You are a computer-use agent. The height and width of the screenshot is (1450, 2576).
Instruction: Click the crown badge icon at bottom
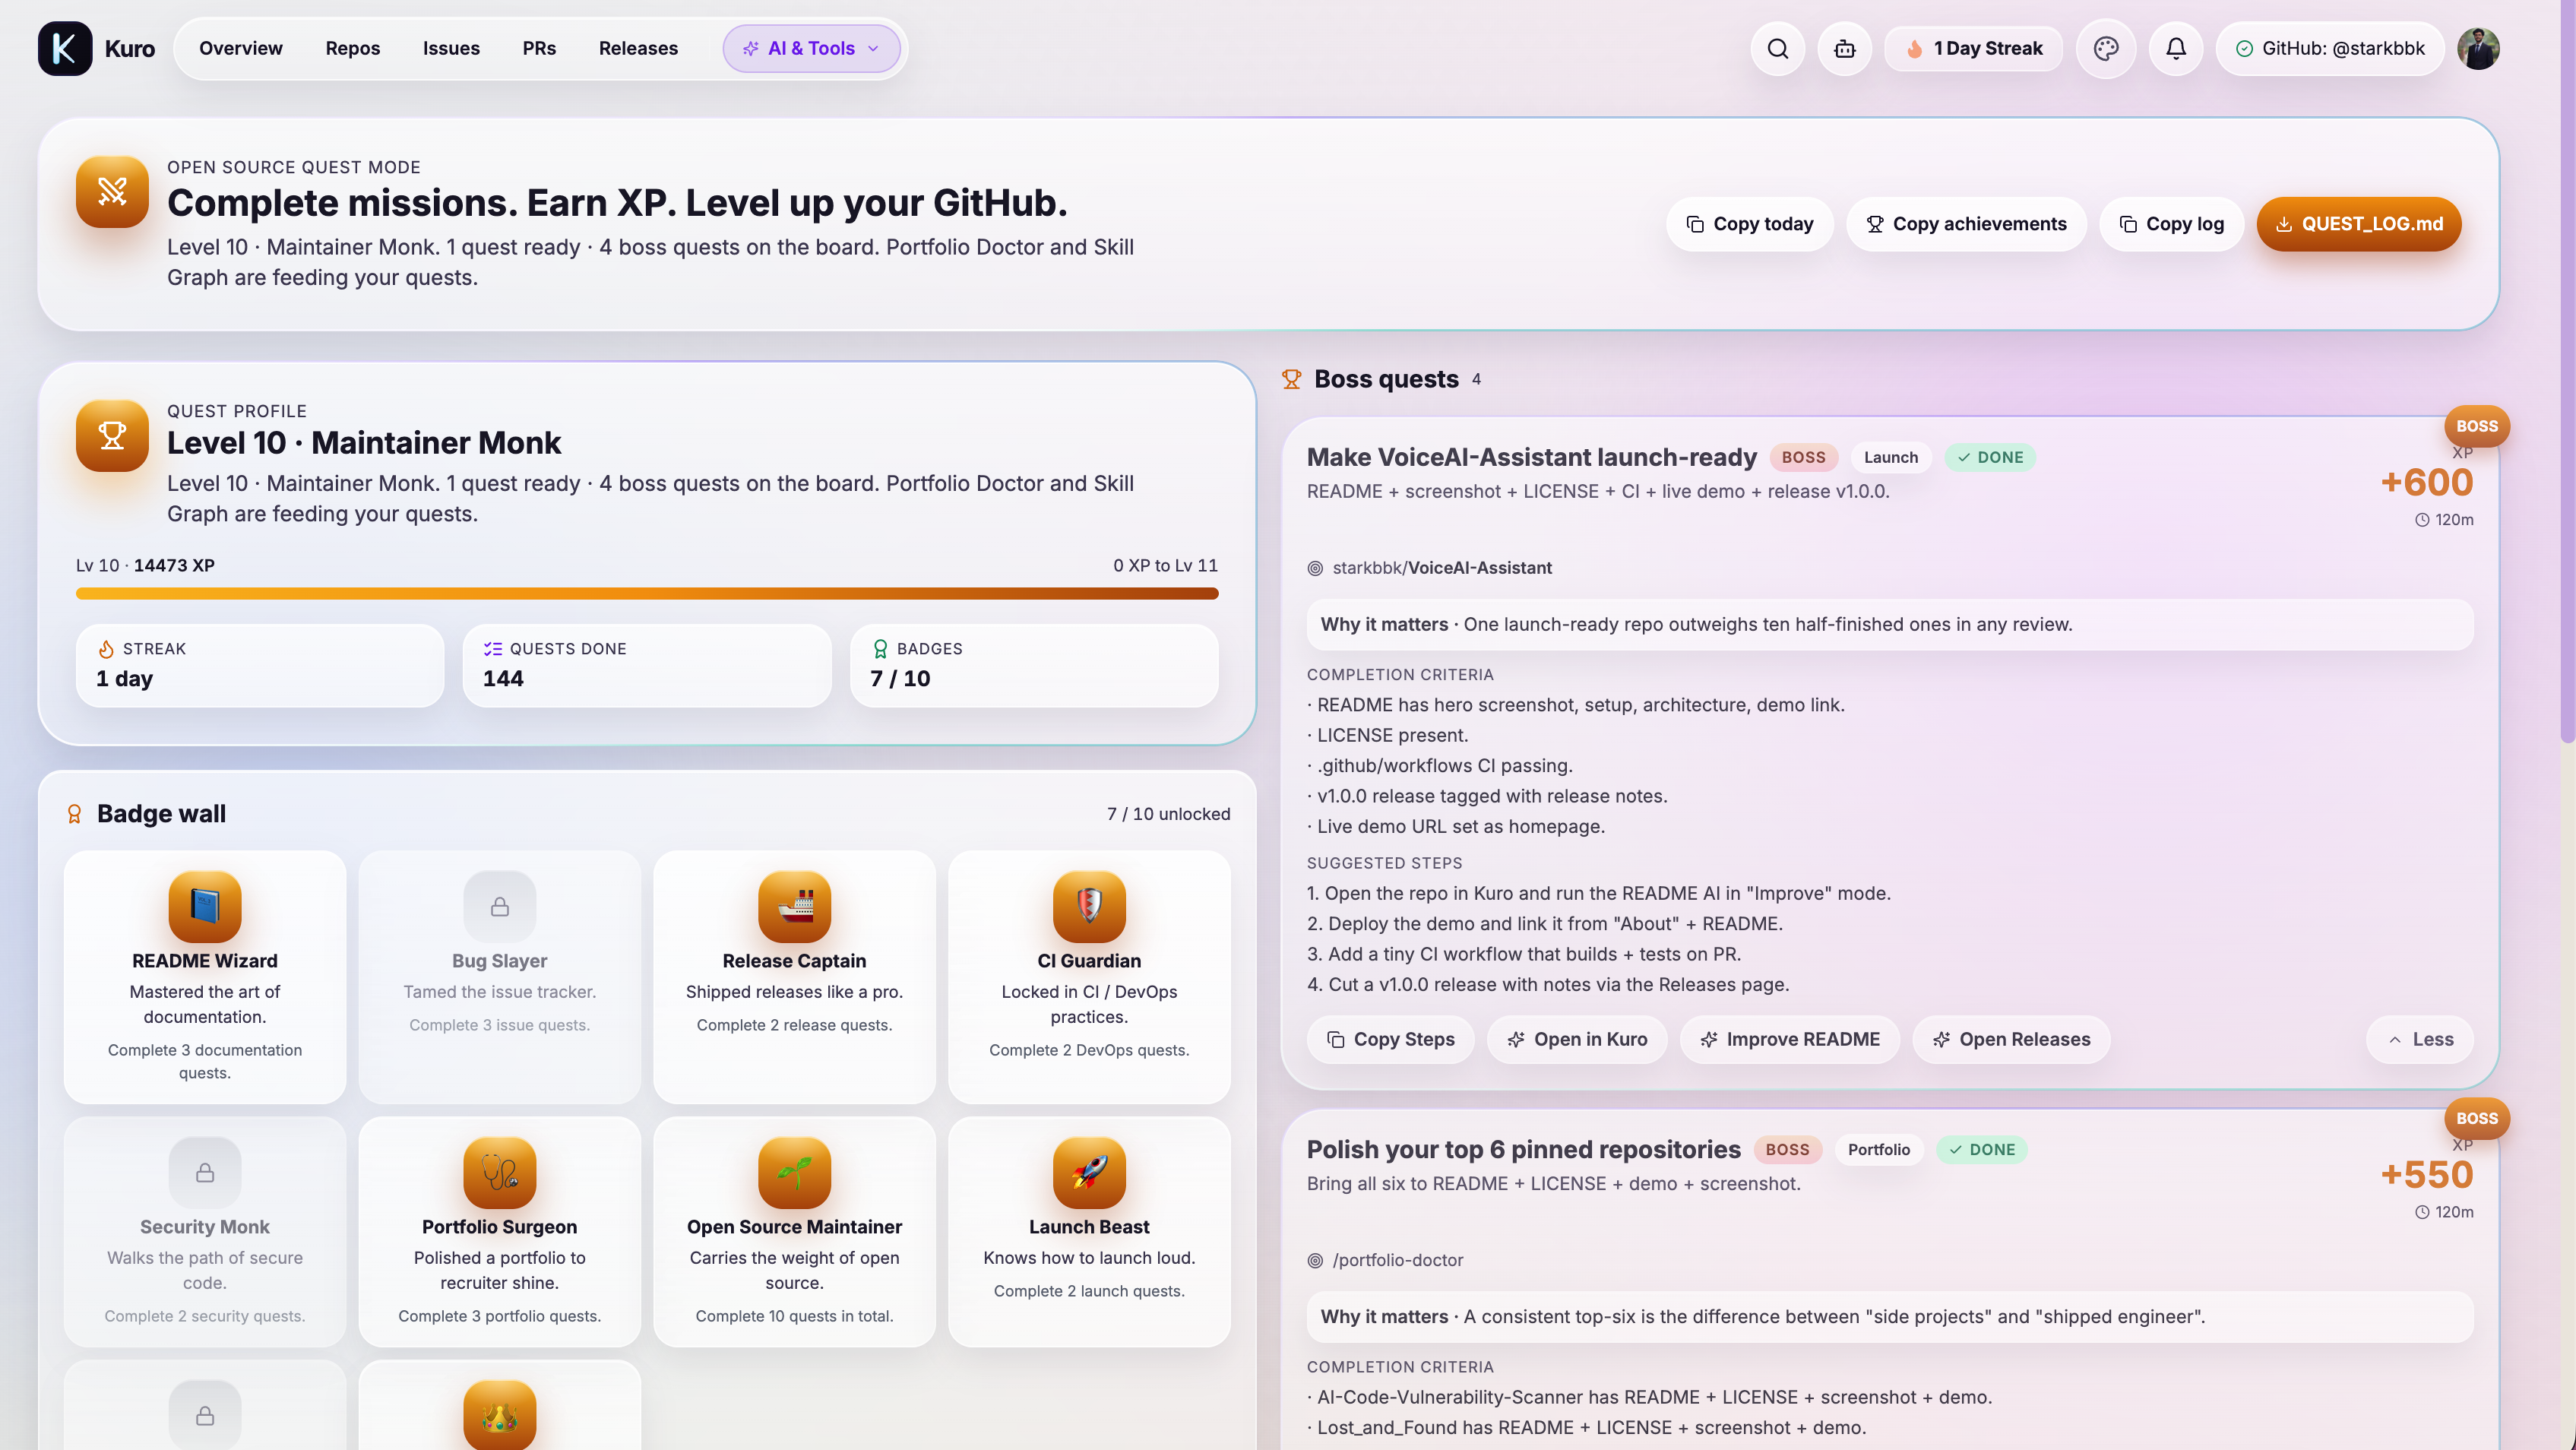[x=500, y=1415]
